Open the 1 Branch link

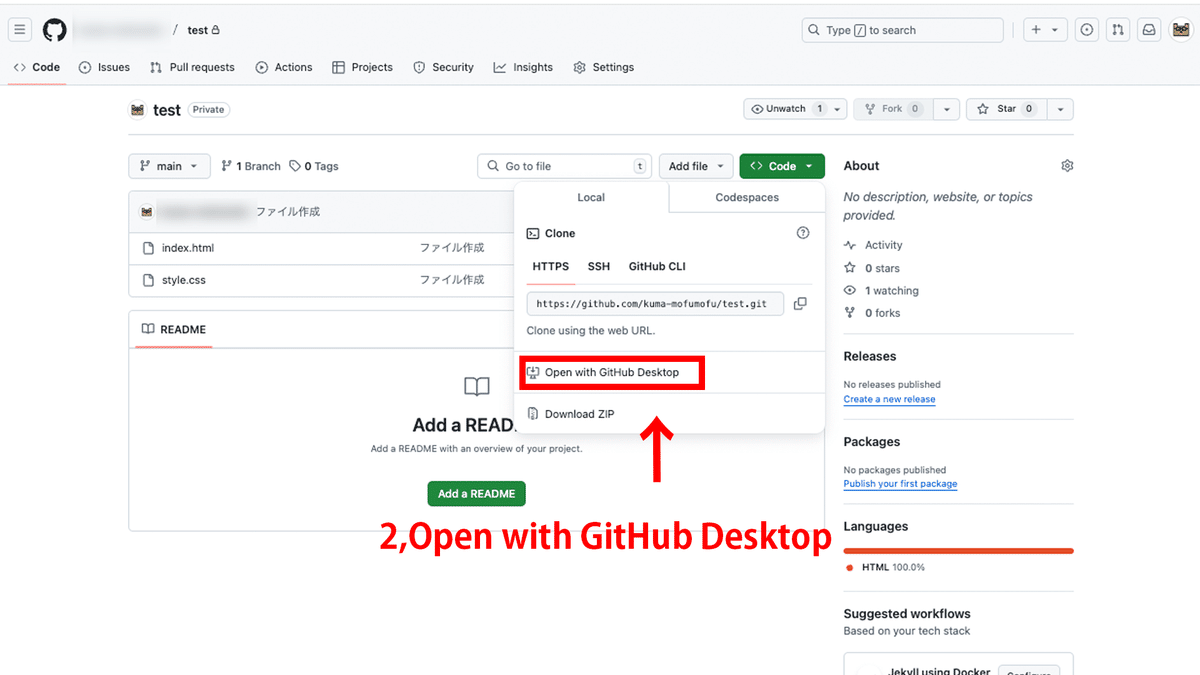[x=251, y=166]
